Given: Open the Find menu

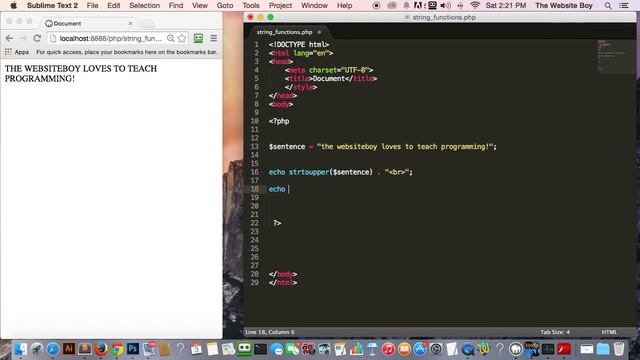Looking at the screenshot, I should [176, 5].
